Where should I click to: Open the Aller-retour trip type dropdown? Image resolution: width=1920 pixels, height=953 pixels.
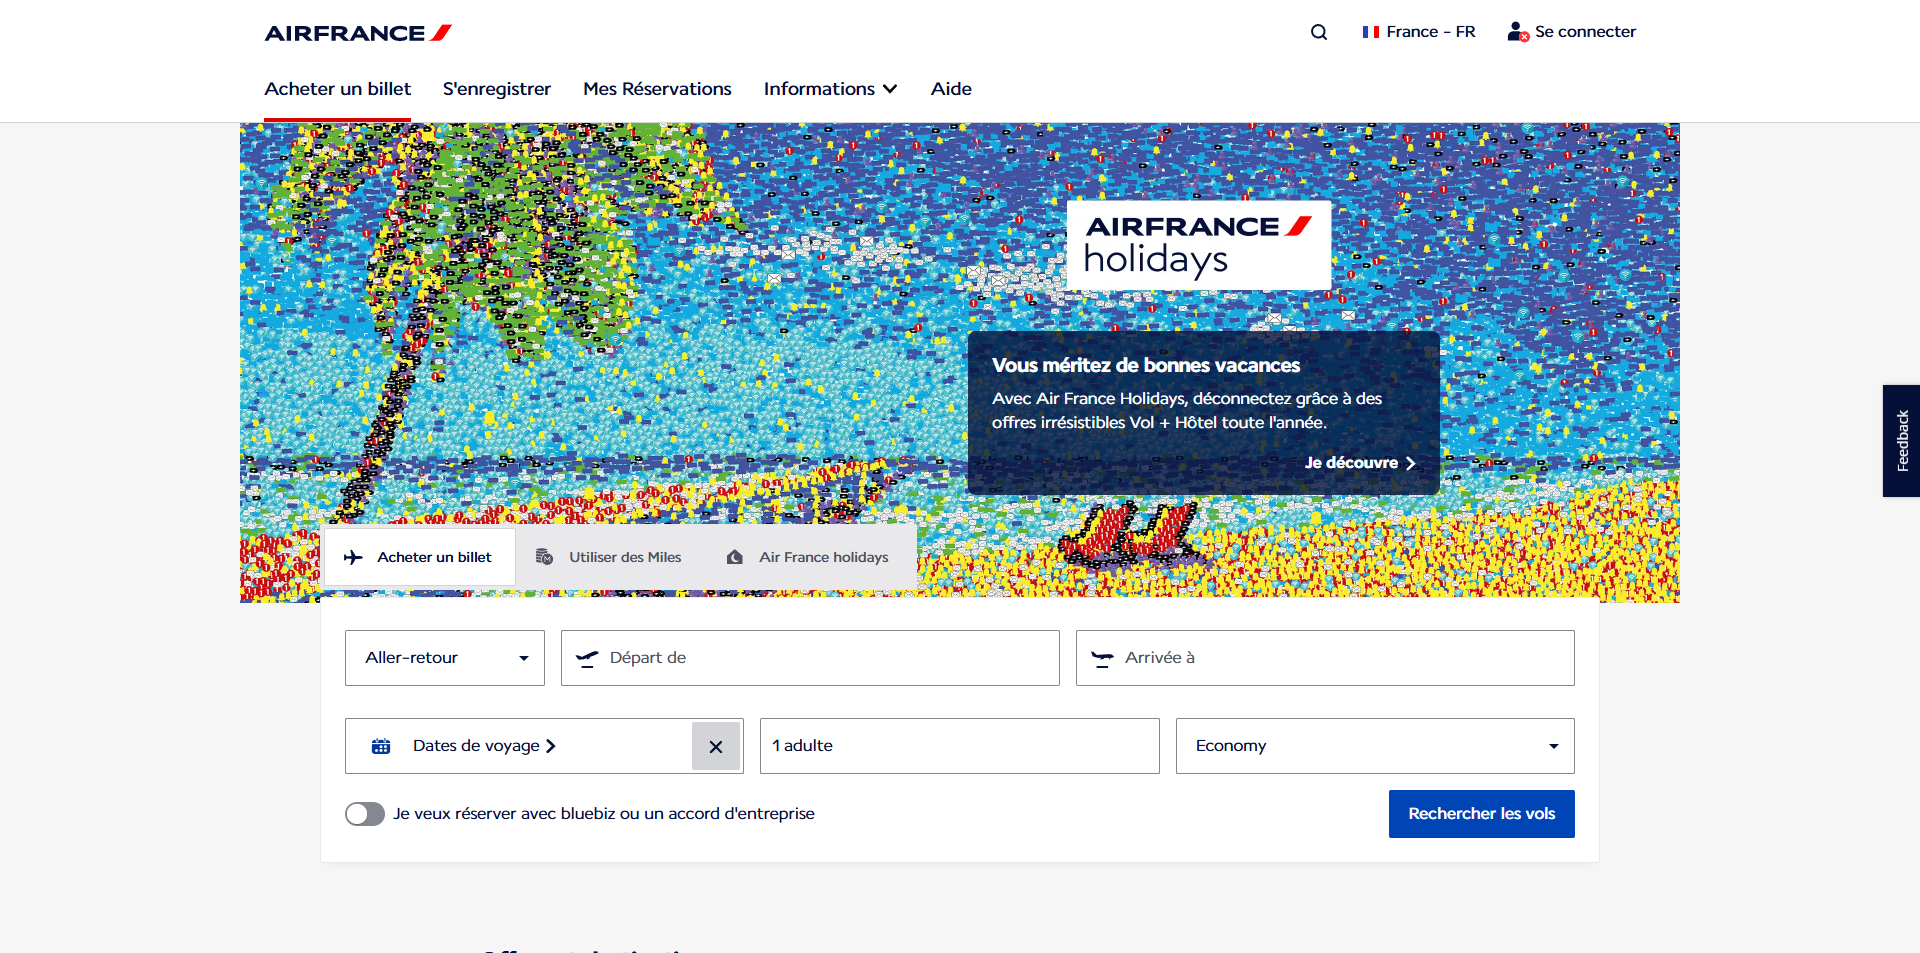point(445,658)
